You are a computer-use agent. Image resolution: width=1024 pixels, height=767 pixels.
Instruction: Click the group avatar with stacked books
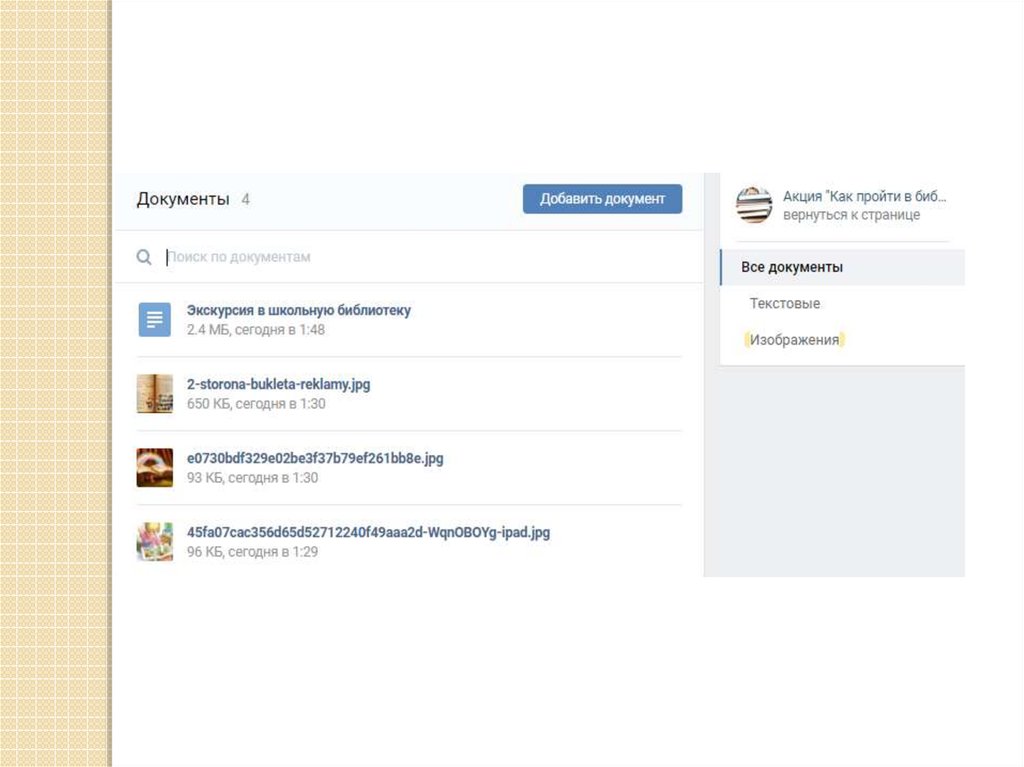754,205
